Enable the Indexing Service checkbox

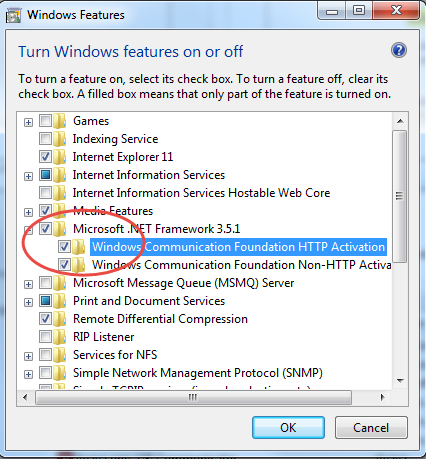45,138
